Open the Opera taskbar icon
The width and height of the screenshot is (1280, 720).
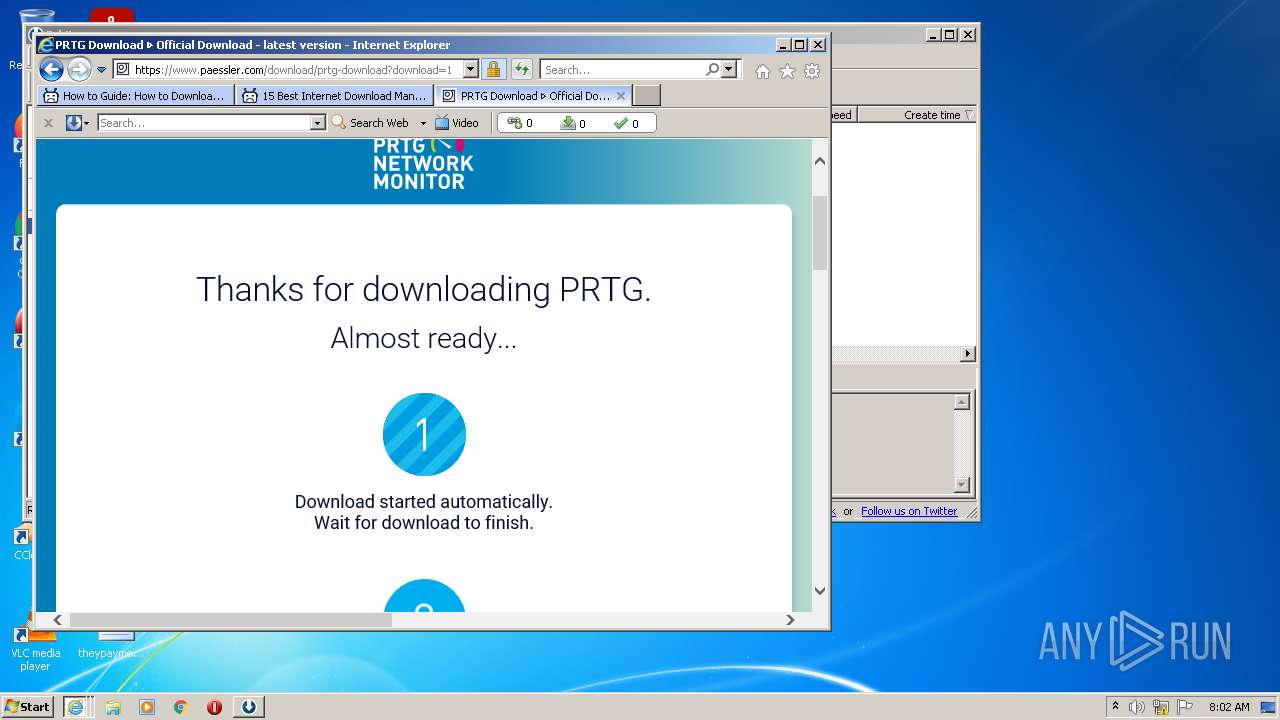point(214,707)
